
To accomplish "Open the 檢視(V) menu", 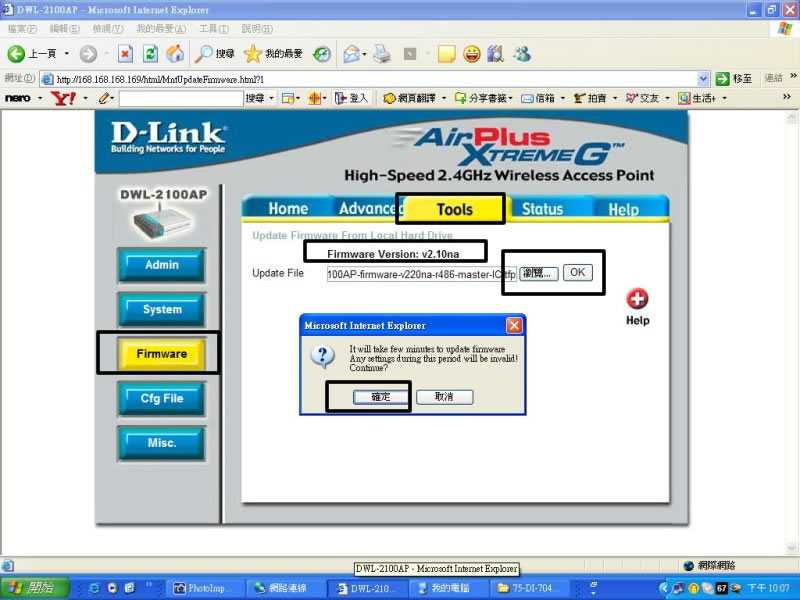I will click(x=108, y=29).
